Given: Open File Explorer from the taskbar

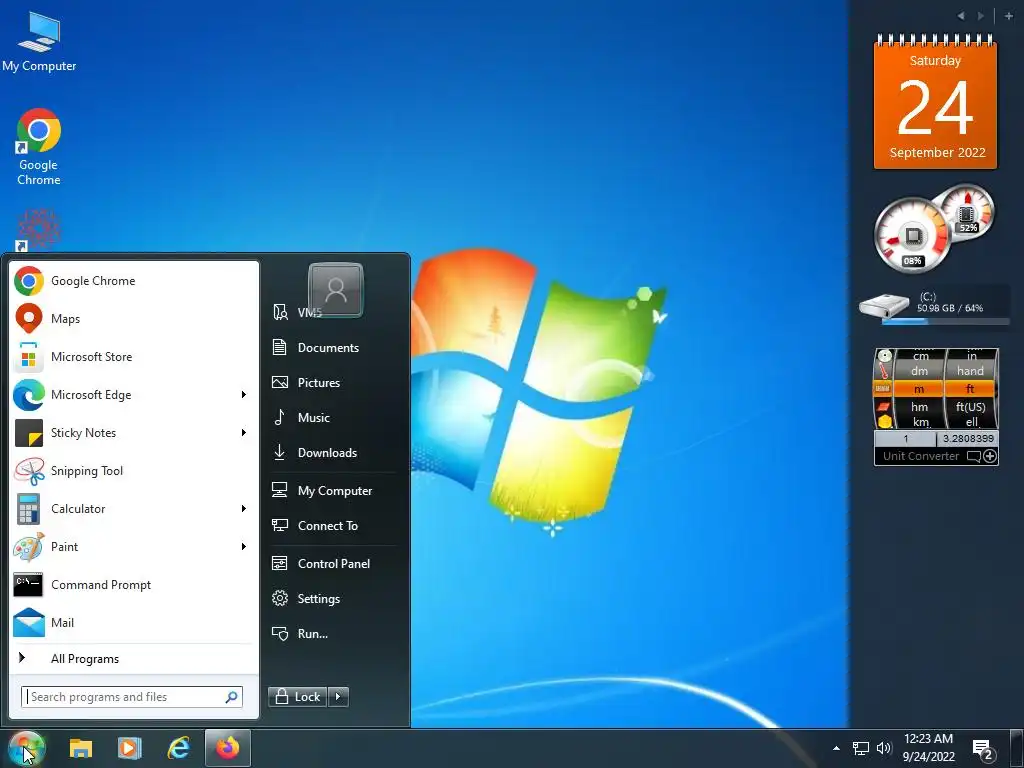Looking at the screenshot, I should tap(81, 748).
